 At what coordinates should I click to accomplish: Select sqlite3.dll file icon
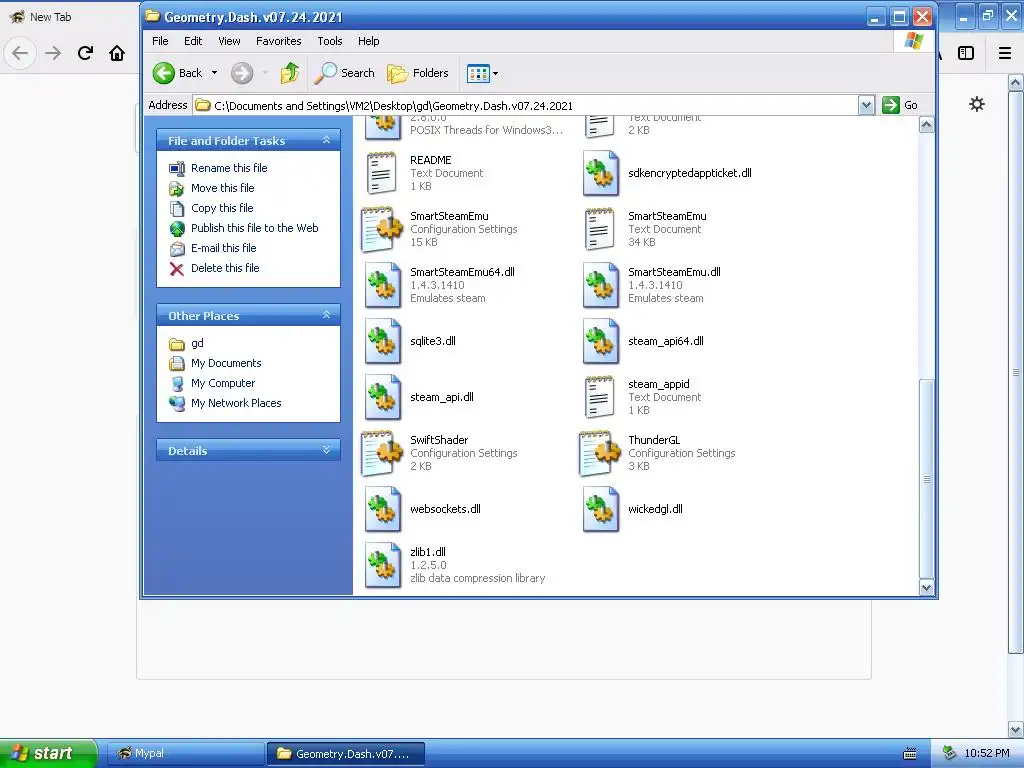coord(383,342)
